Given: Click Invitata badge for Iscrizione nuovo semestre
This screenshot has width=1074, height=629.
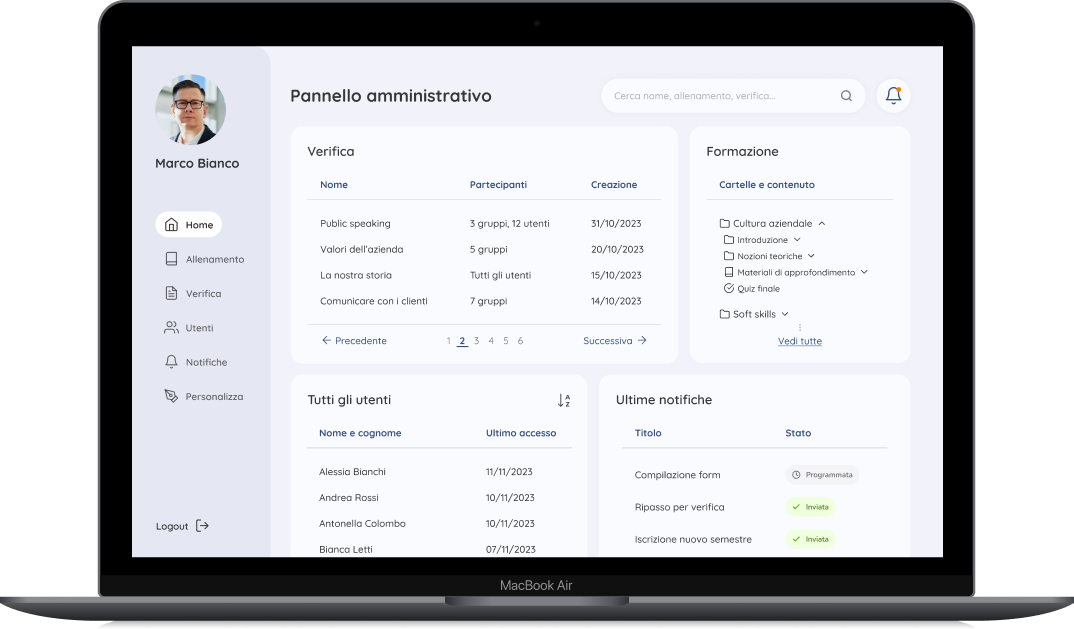Looking at the screenshot, I should [810, 539].
